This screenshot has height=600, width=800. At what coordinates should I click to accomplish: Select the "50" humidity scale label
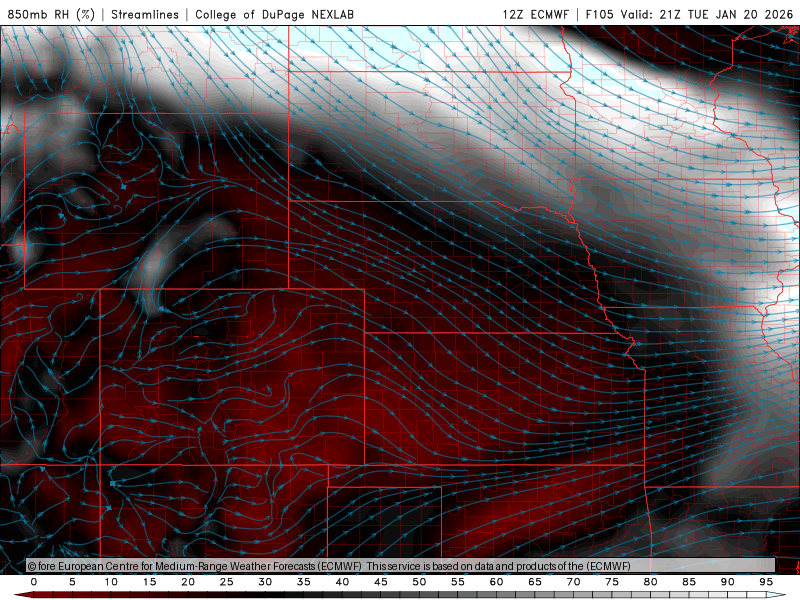tap(419, 582)
